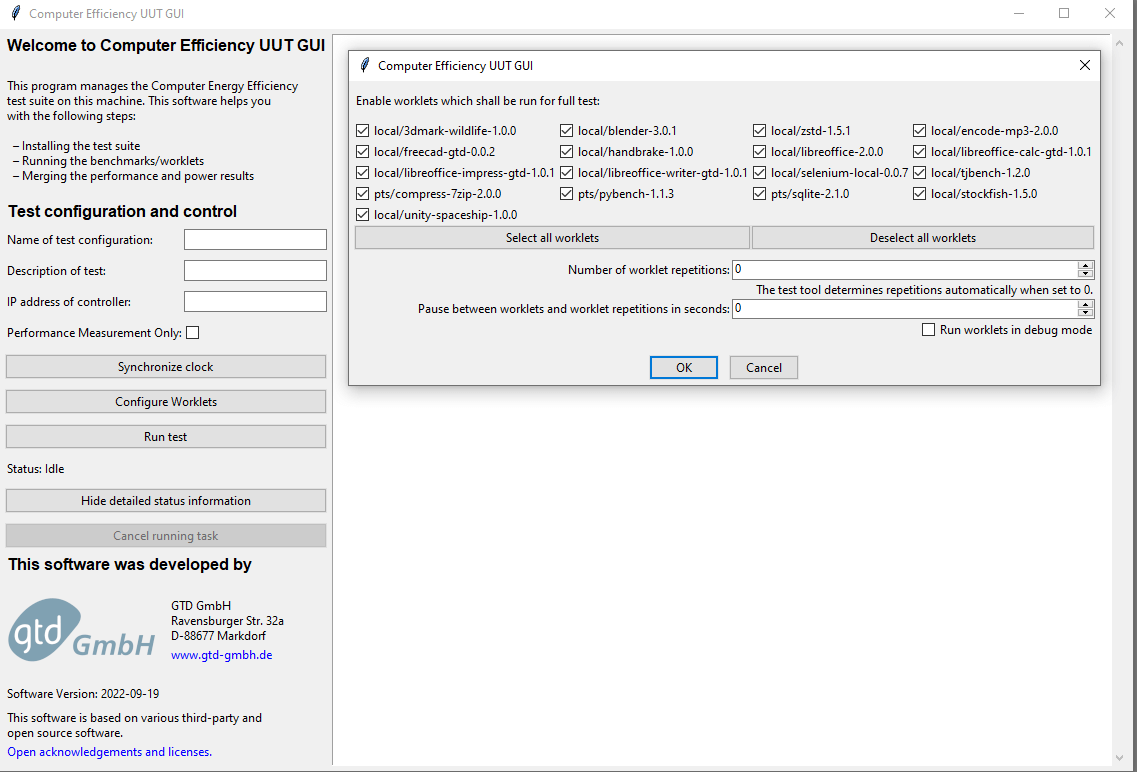Click the 'Software Version: 2022-09-19' text
This screenshot has height=772, width=1137.
(x=83, y=694)
